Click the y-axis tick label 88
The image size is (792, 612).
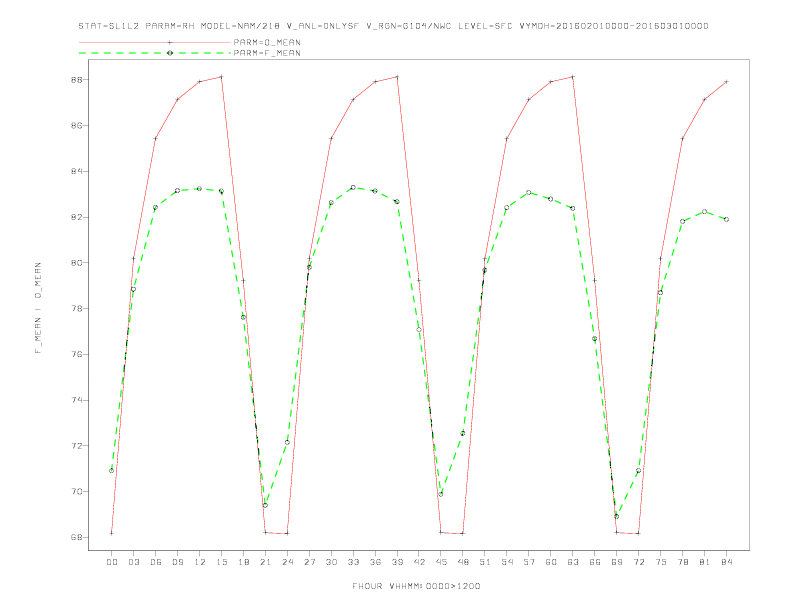click(x=77, y=80)
